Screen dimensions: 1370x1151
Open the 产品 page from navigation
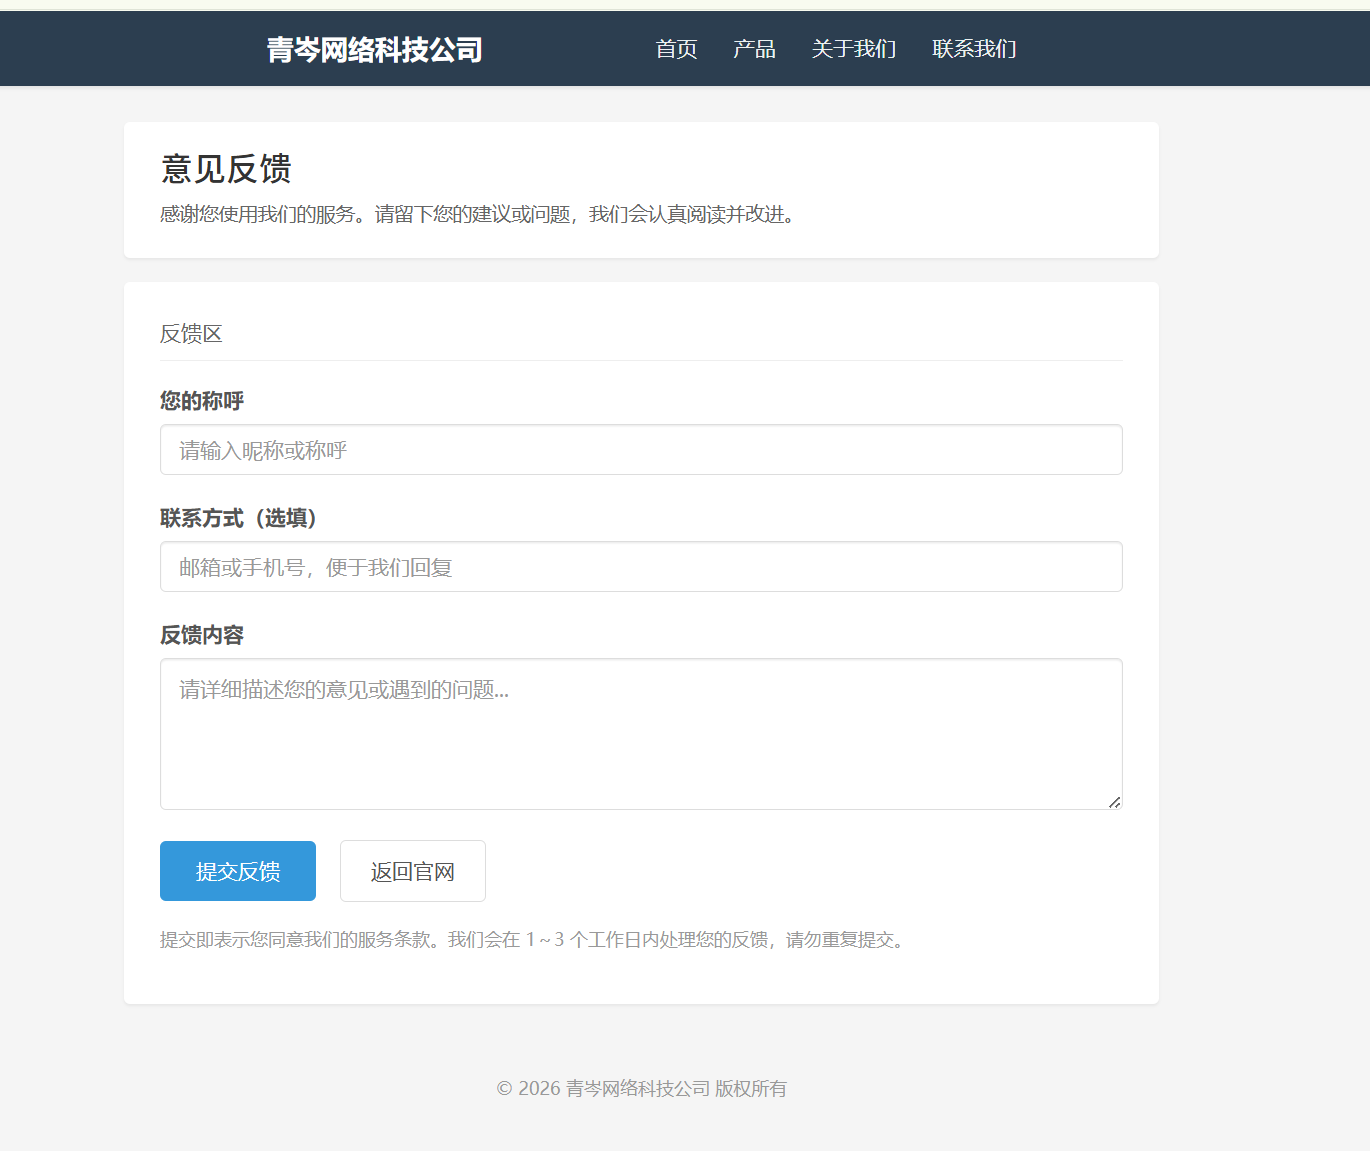click(x=754, y=49)
